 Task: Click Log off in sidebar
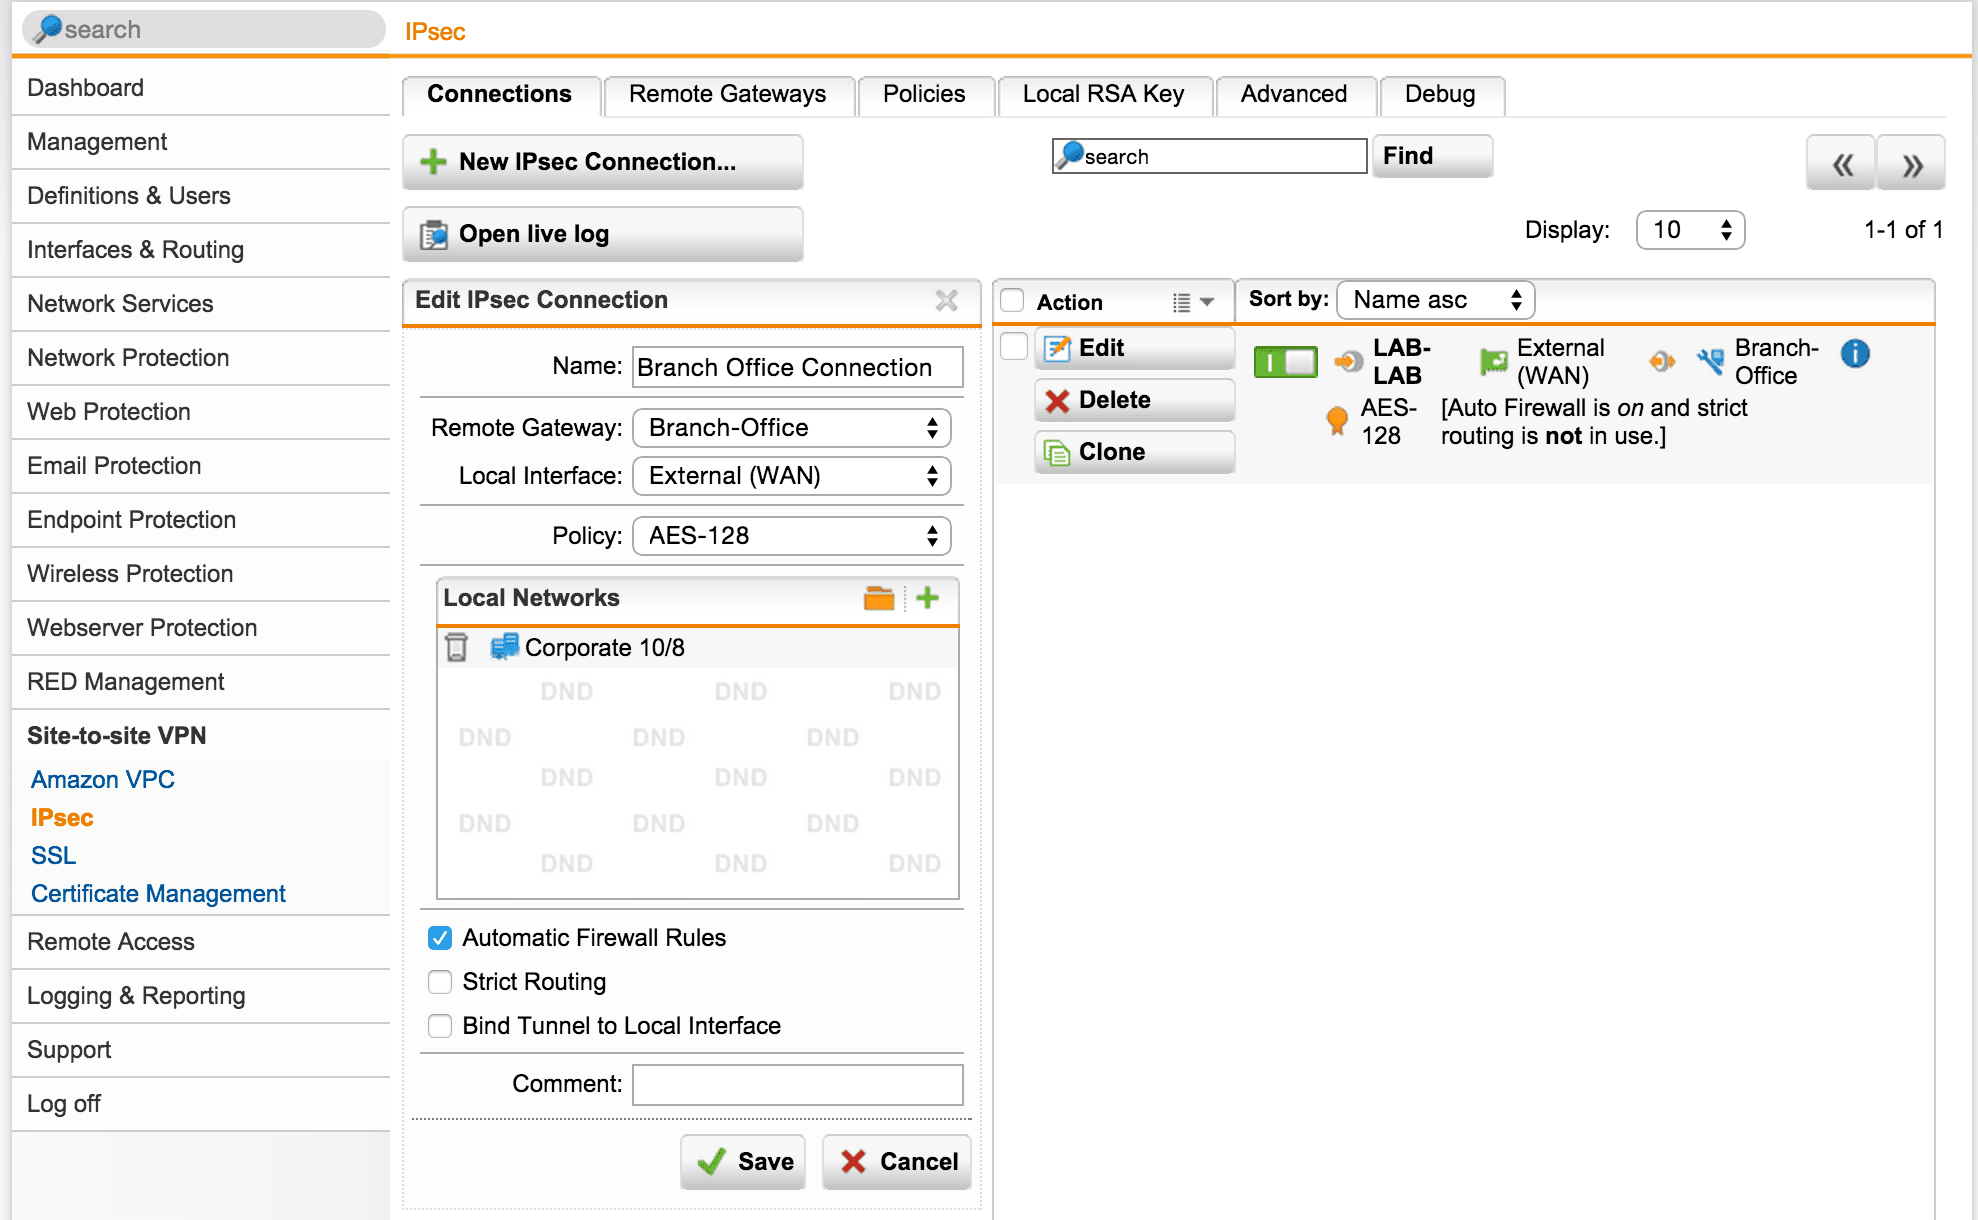coord(201,1104)
